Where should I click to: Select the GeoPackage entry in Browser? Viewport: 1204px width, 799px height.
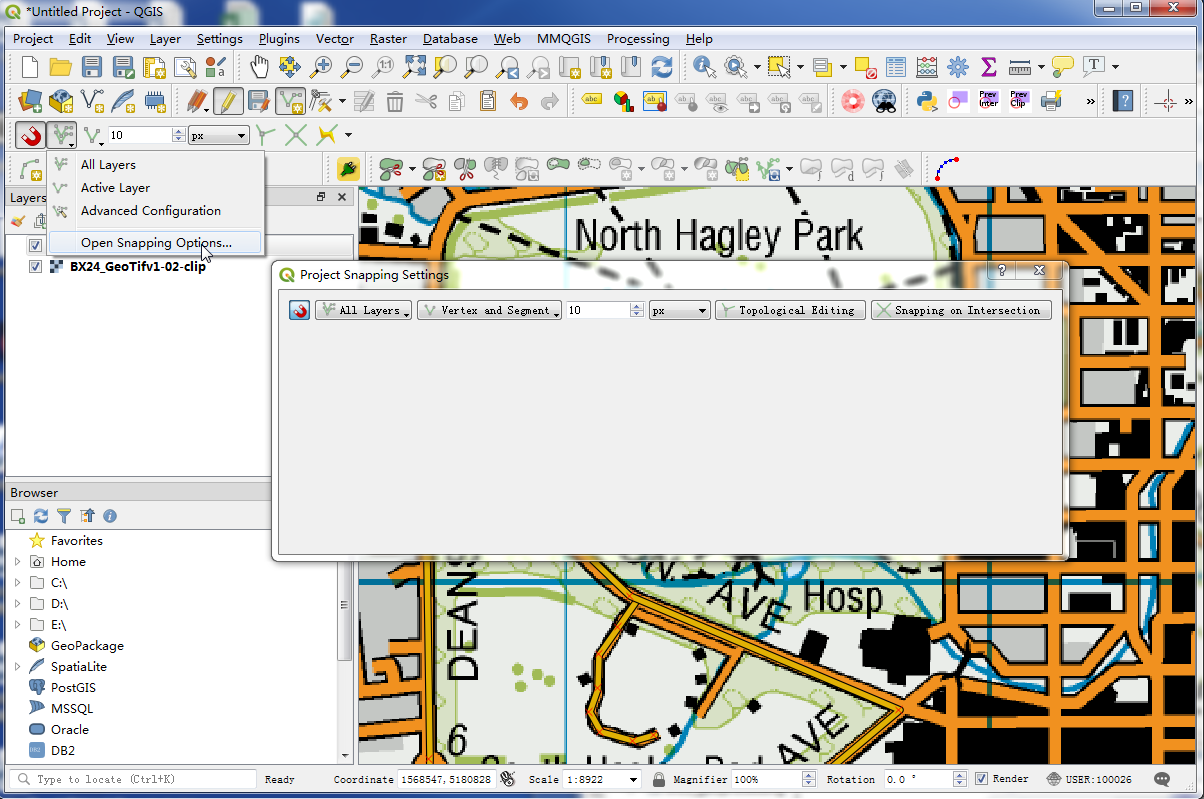(87, 646)
